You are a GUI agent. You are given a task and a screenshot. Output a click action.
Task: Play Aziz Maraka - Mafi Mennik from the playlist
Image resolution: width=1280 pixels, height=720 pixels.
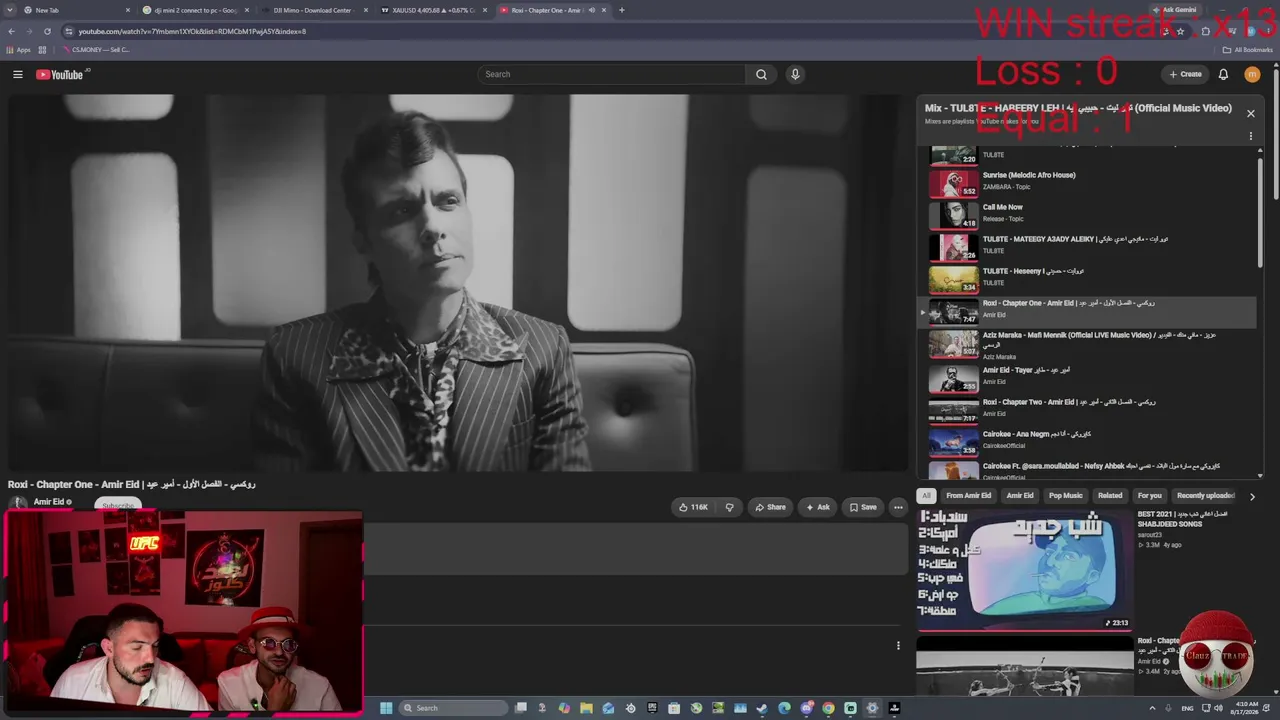(1088, 344)
